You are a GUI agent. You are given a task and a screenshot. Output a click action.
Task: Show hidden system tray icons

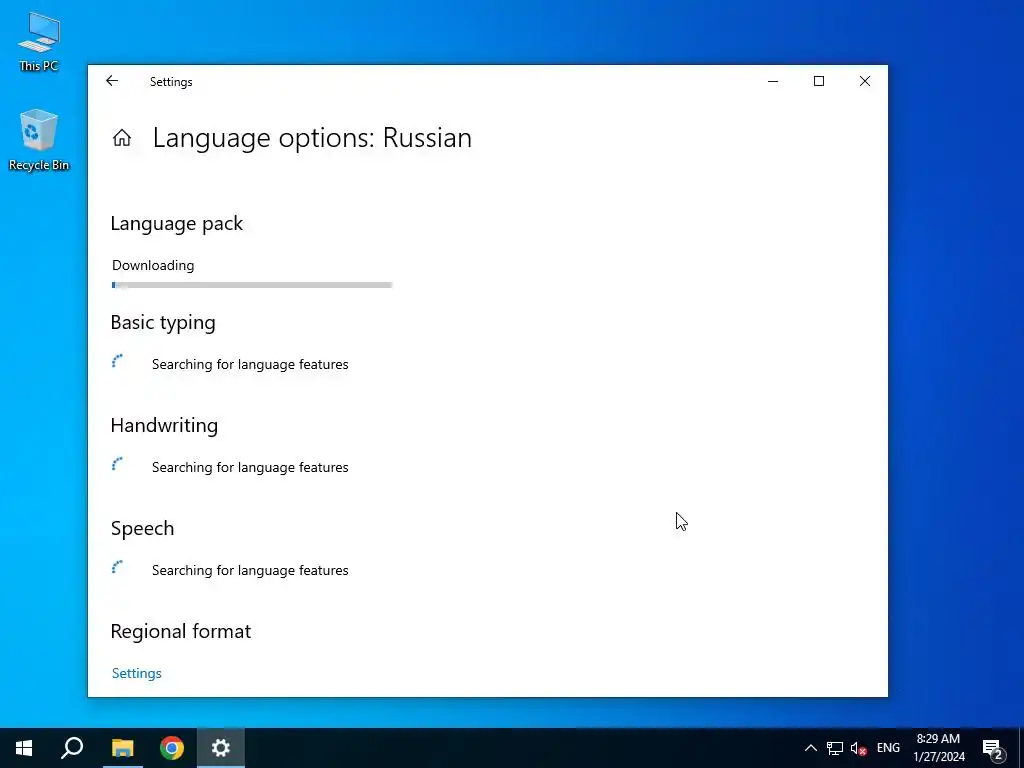(x=810, y=748)
